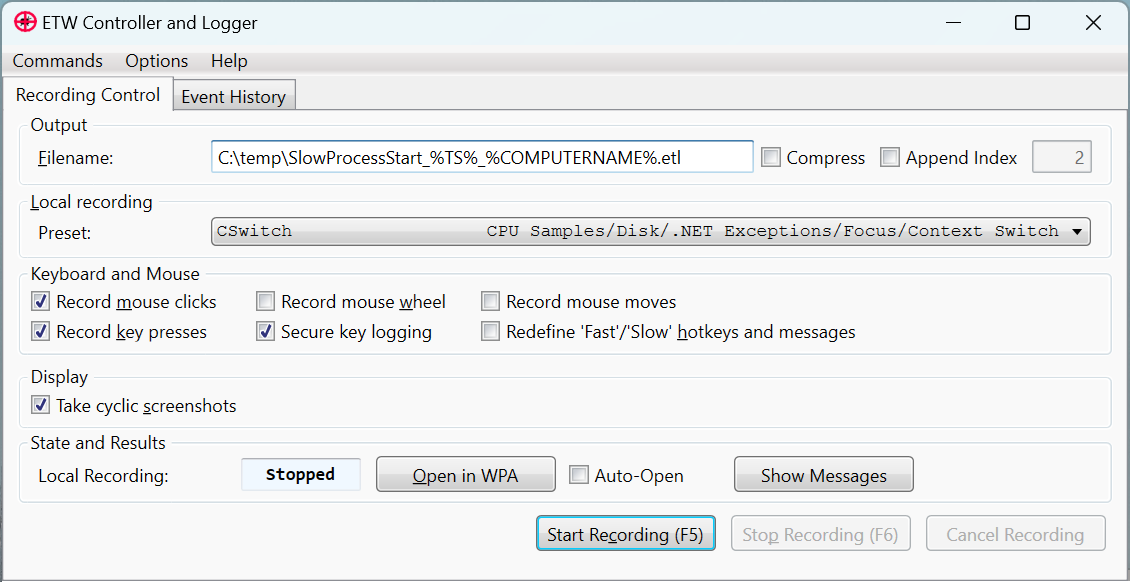Screen dimensions: 1130x582
Task: Turn on Record mouse moves
Action: coord(490,302)
